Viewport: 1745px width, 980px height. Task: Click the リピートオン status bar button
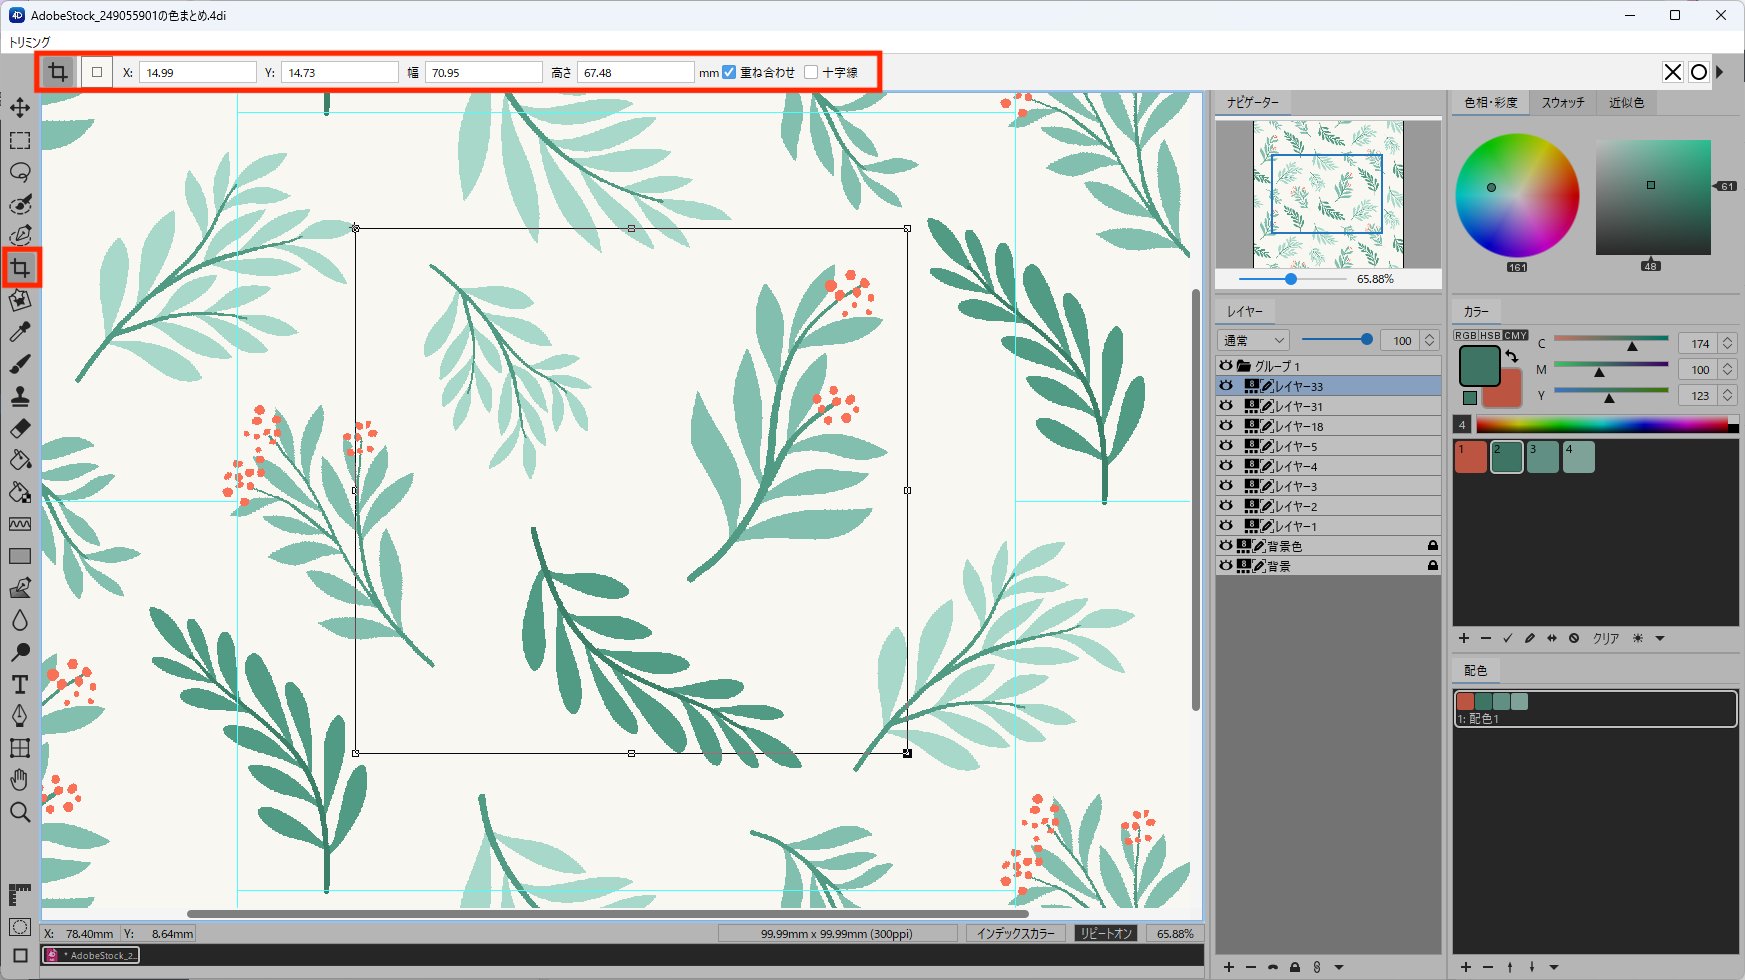(x=1106, y=933)
